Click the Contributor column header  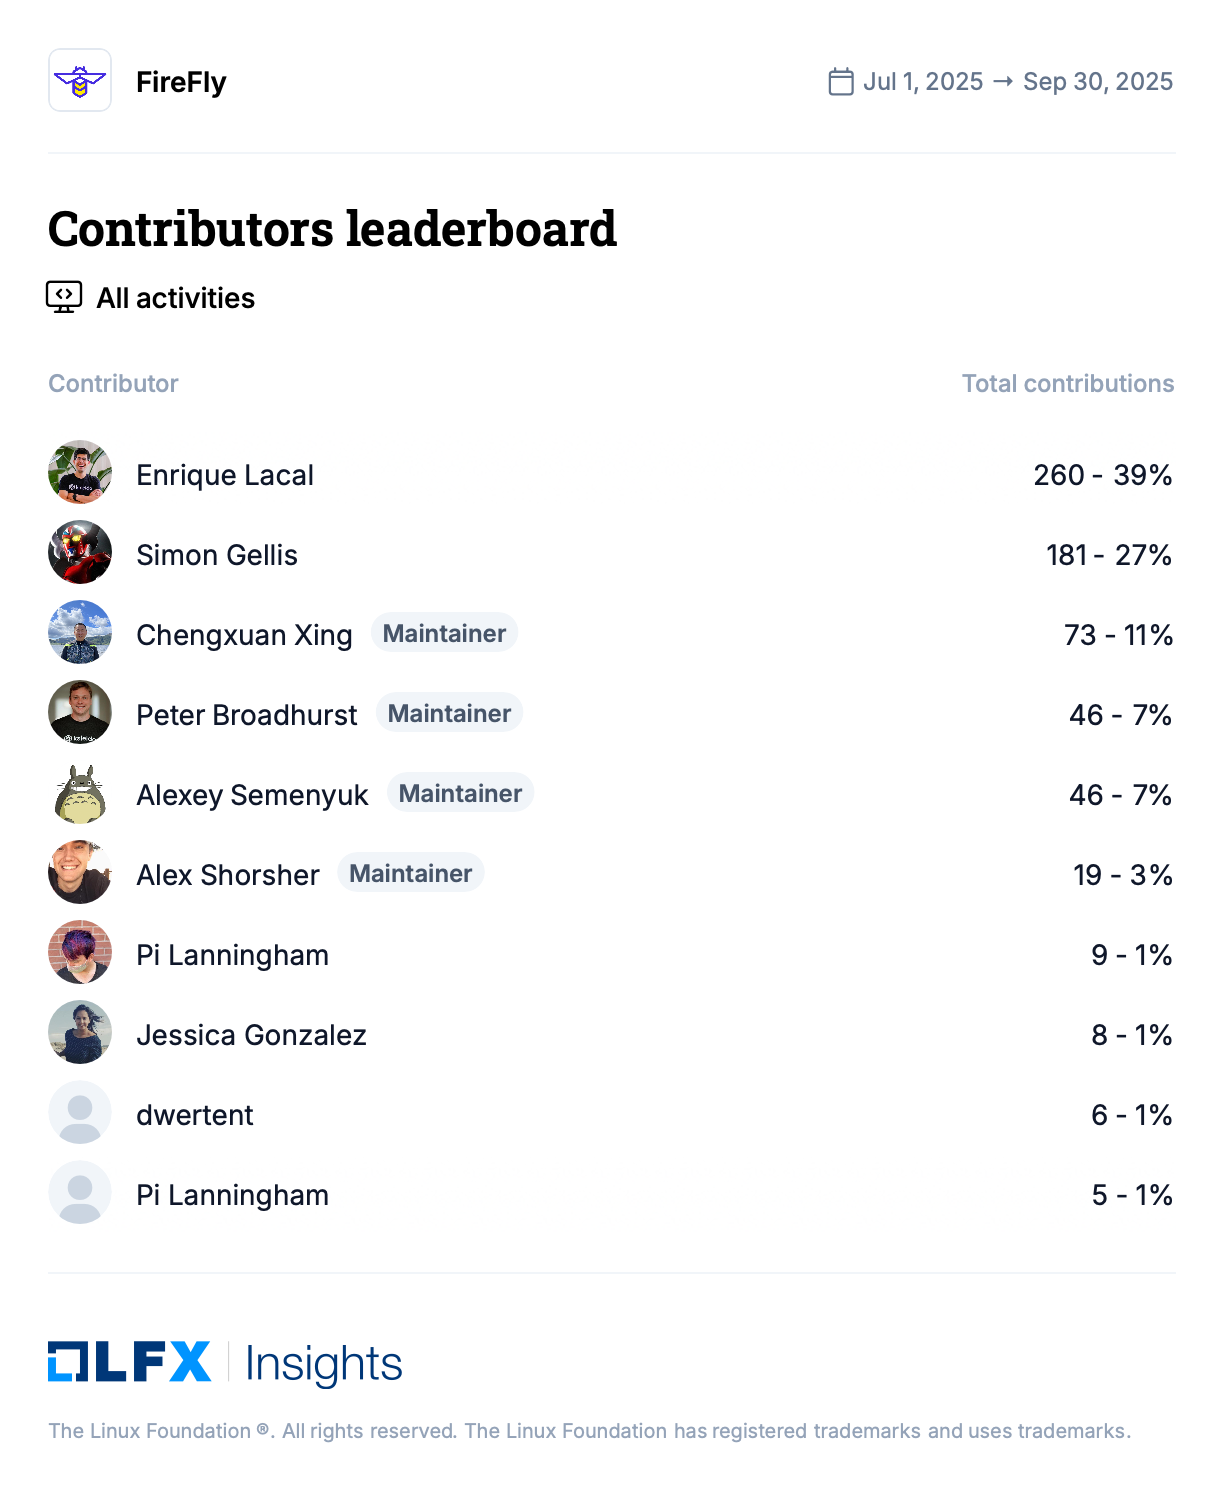(x=113, y=384)
